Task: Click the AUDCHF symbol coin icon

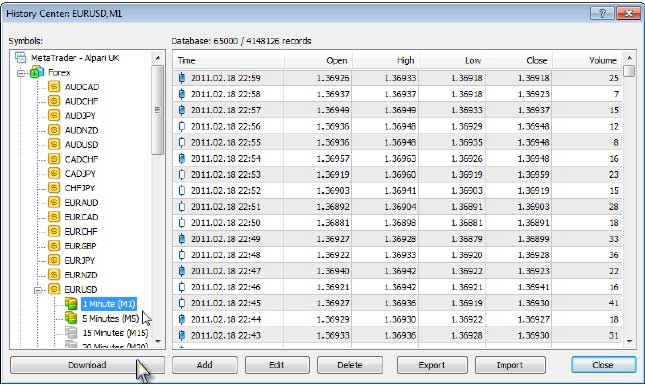Action: click(54, 101)
